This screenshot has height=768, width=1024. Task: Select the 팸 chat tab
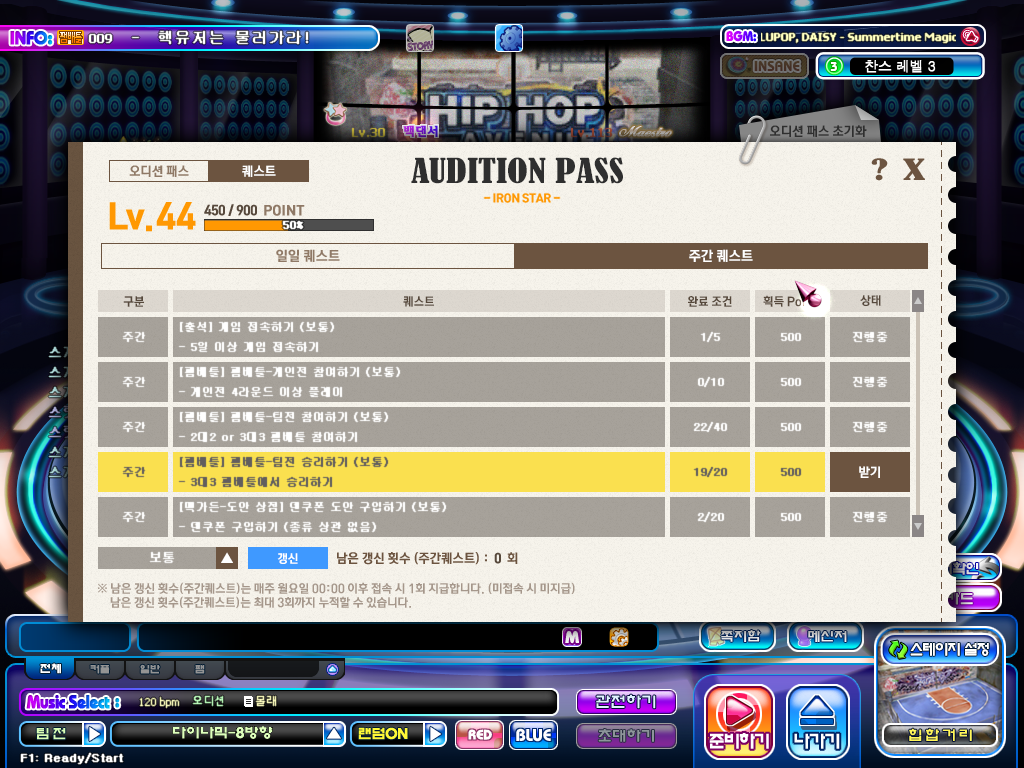click(200, 669)
